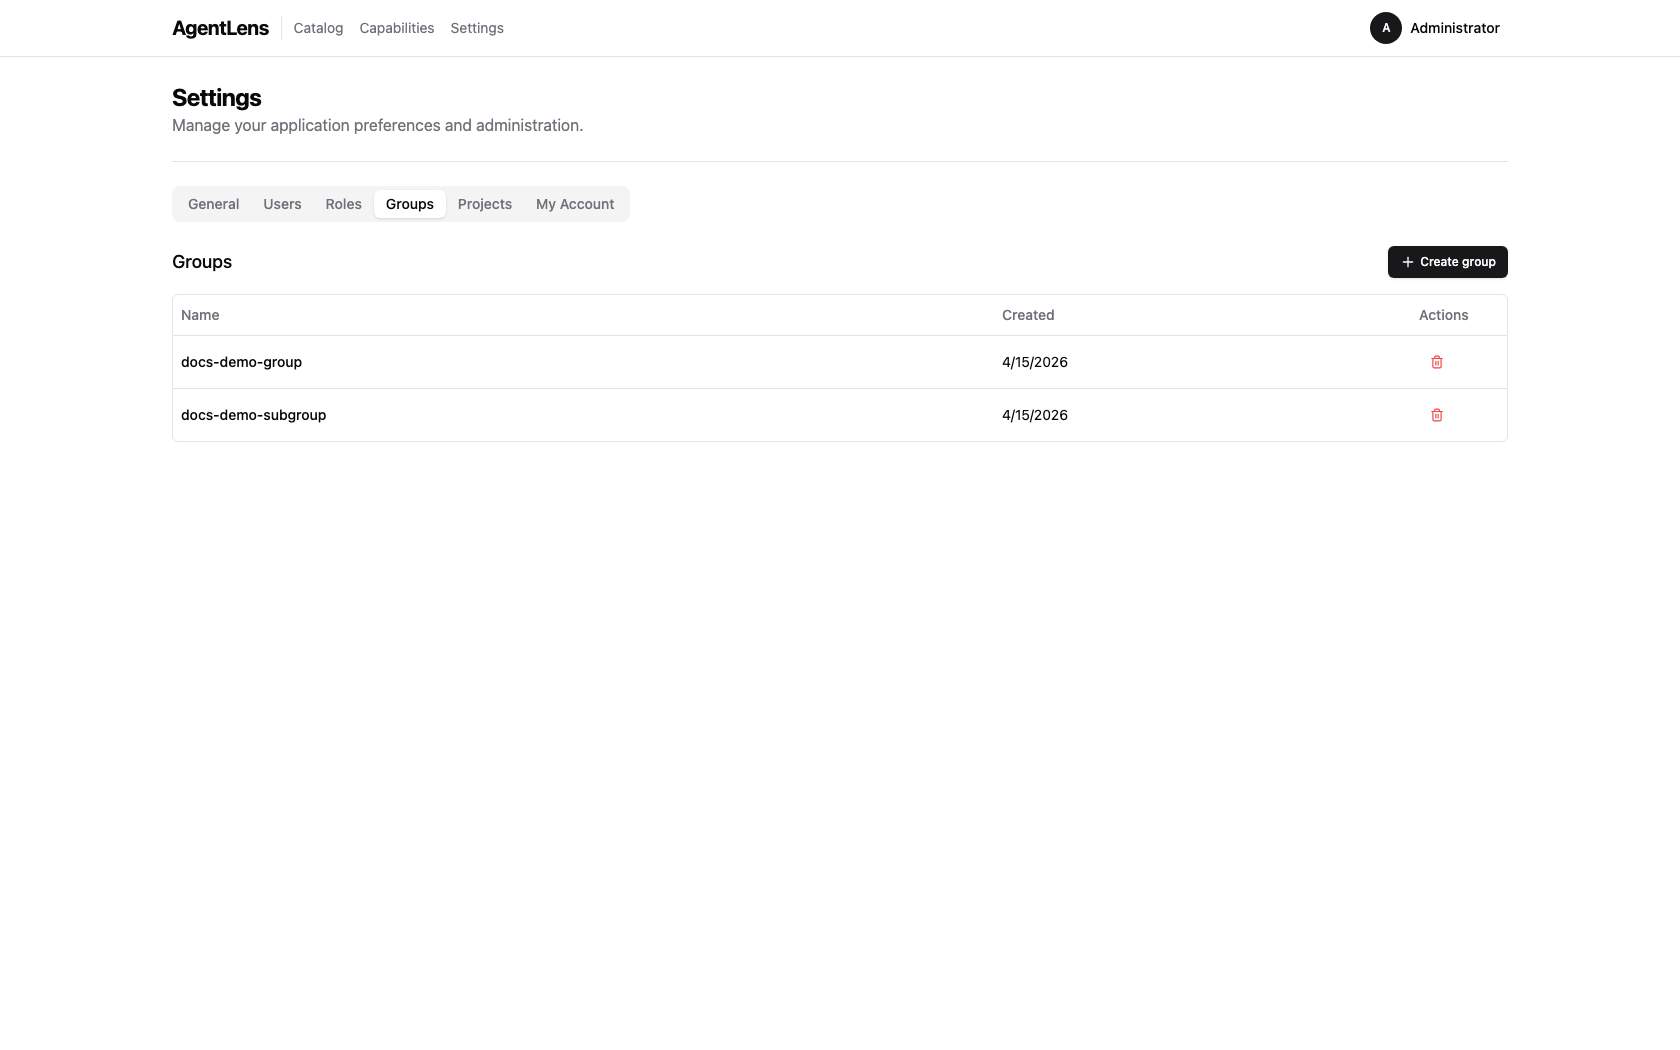Screen dimensions: 1680x1050
Task: Select the My Account tab
Action: 575,204
